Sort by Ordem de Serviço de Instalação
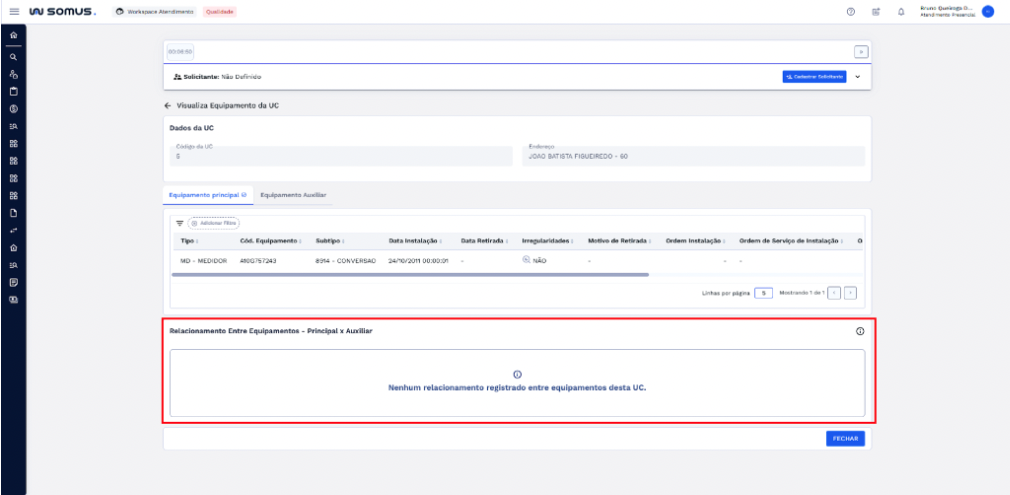This screenshot has width=1010, height=495. click(x=792, y=241)
